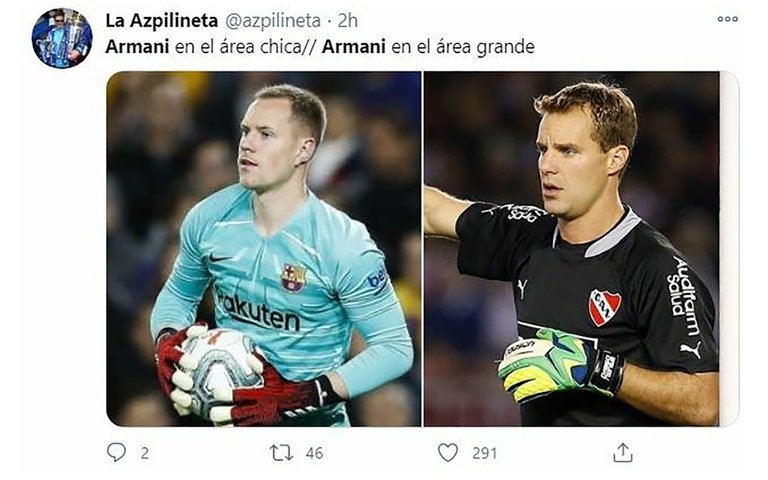Viewport: 768px width, 480px height.
Task: Click the white sliver at media's right edge
Action: [x=729, y=249]
